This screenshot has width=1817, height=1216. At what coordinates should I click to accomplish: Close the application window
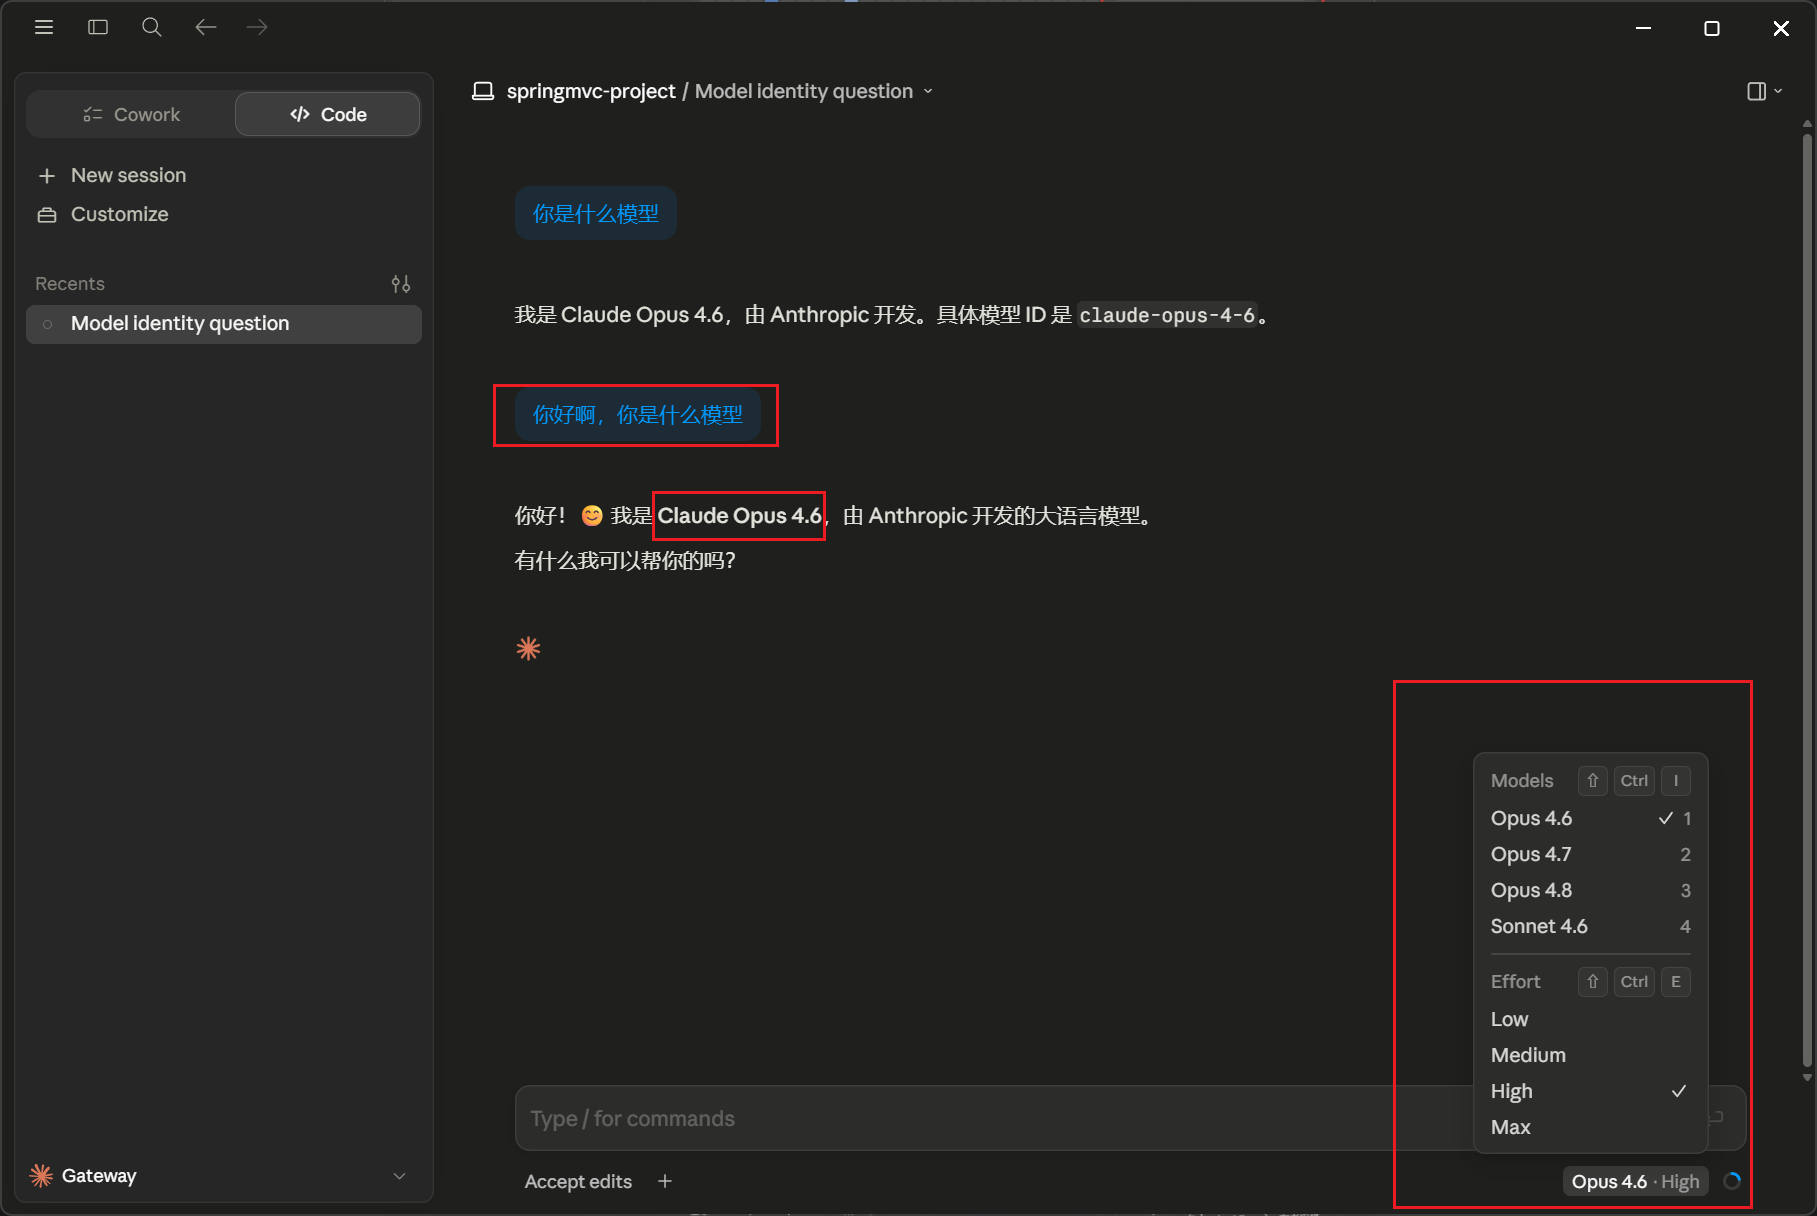coord(1781,28)
